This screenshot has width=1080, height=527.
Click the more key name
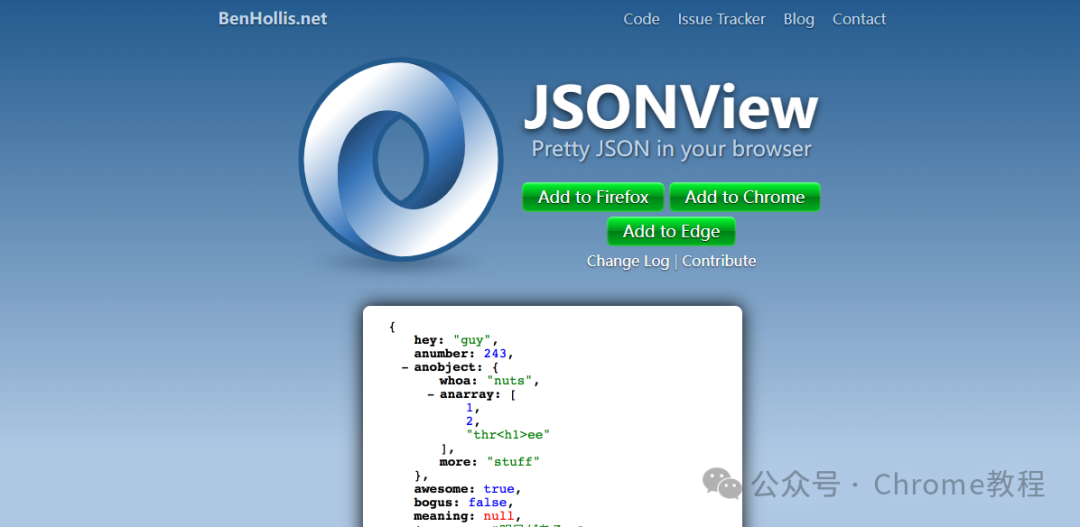tap(459, 462)
